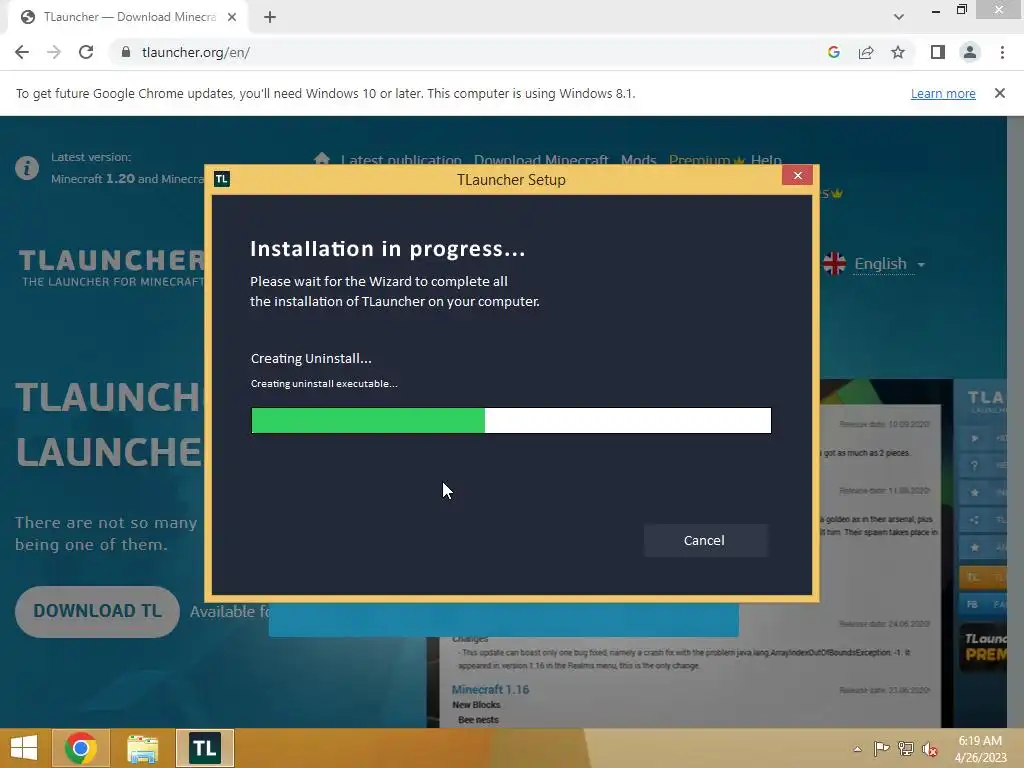Click the address bar URL
The width and height of the screenshot is (1024, 768).
196,52
